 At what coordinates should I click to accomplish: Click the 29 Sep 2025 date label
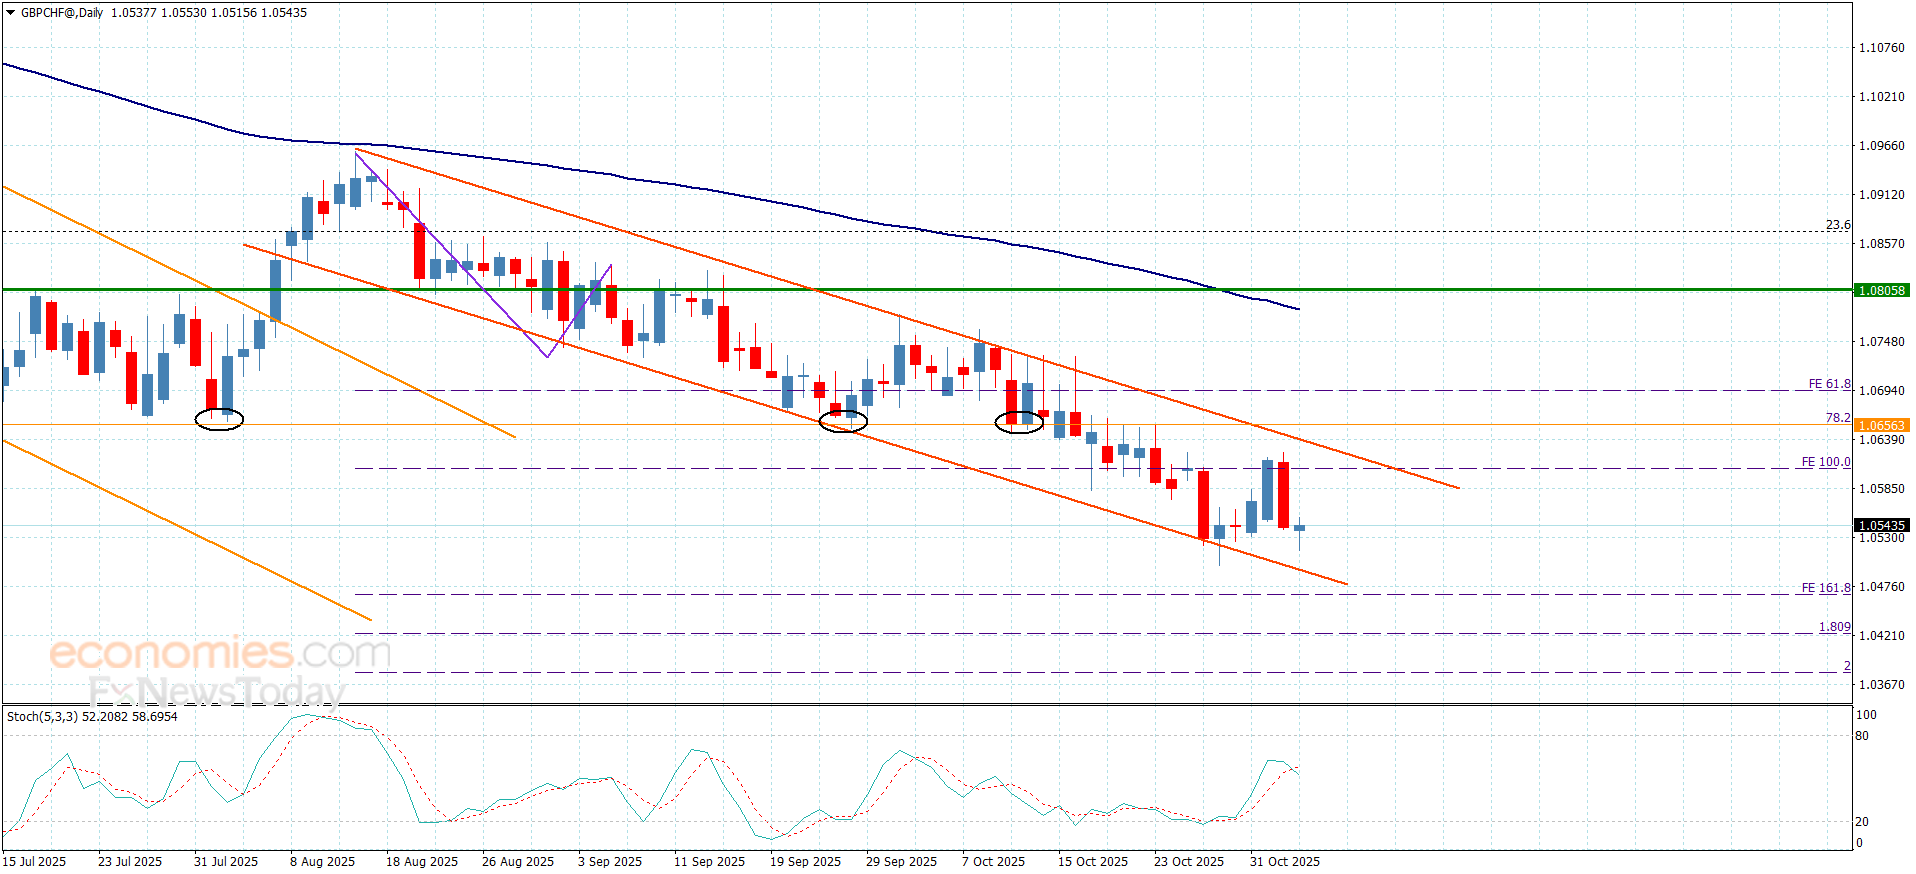click(x=901, y=862)
